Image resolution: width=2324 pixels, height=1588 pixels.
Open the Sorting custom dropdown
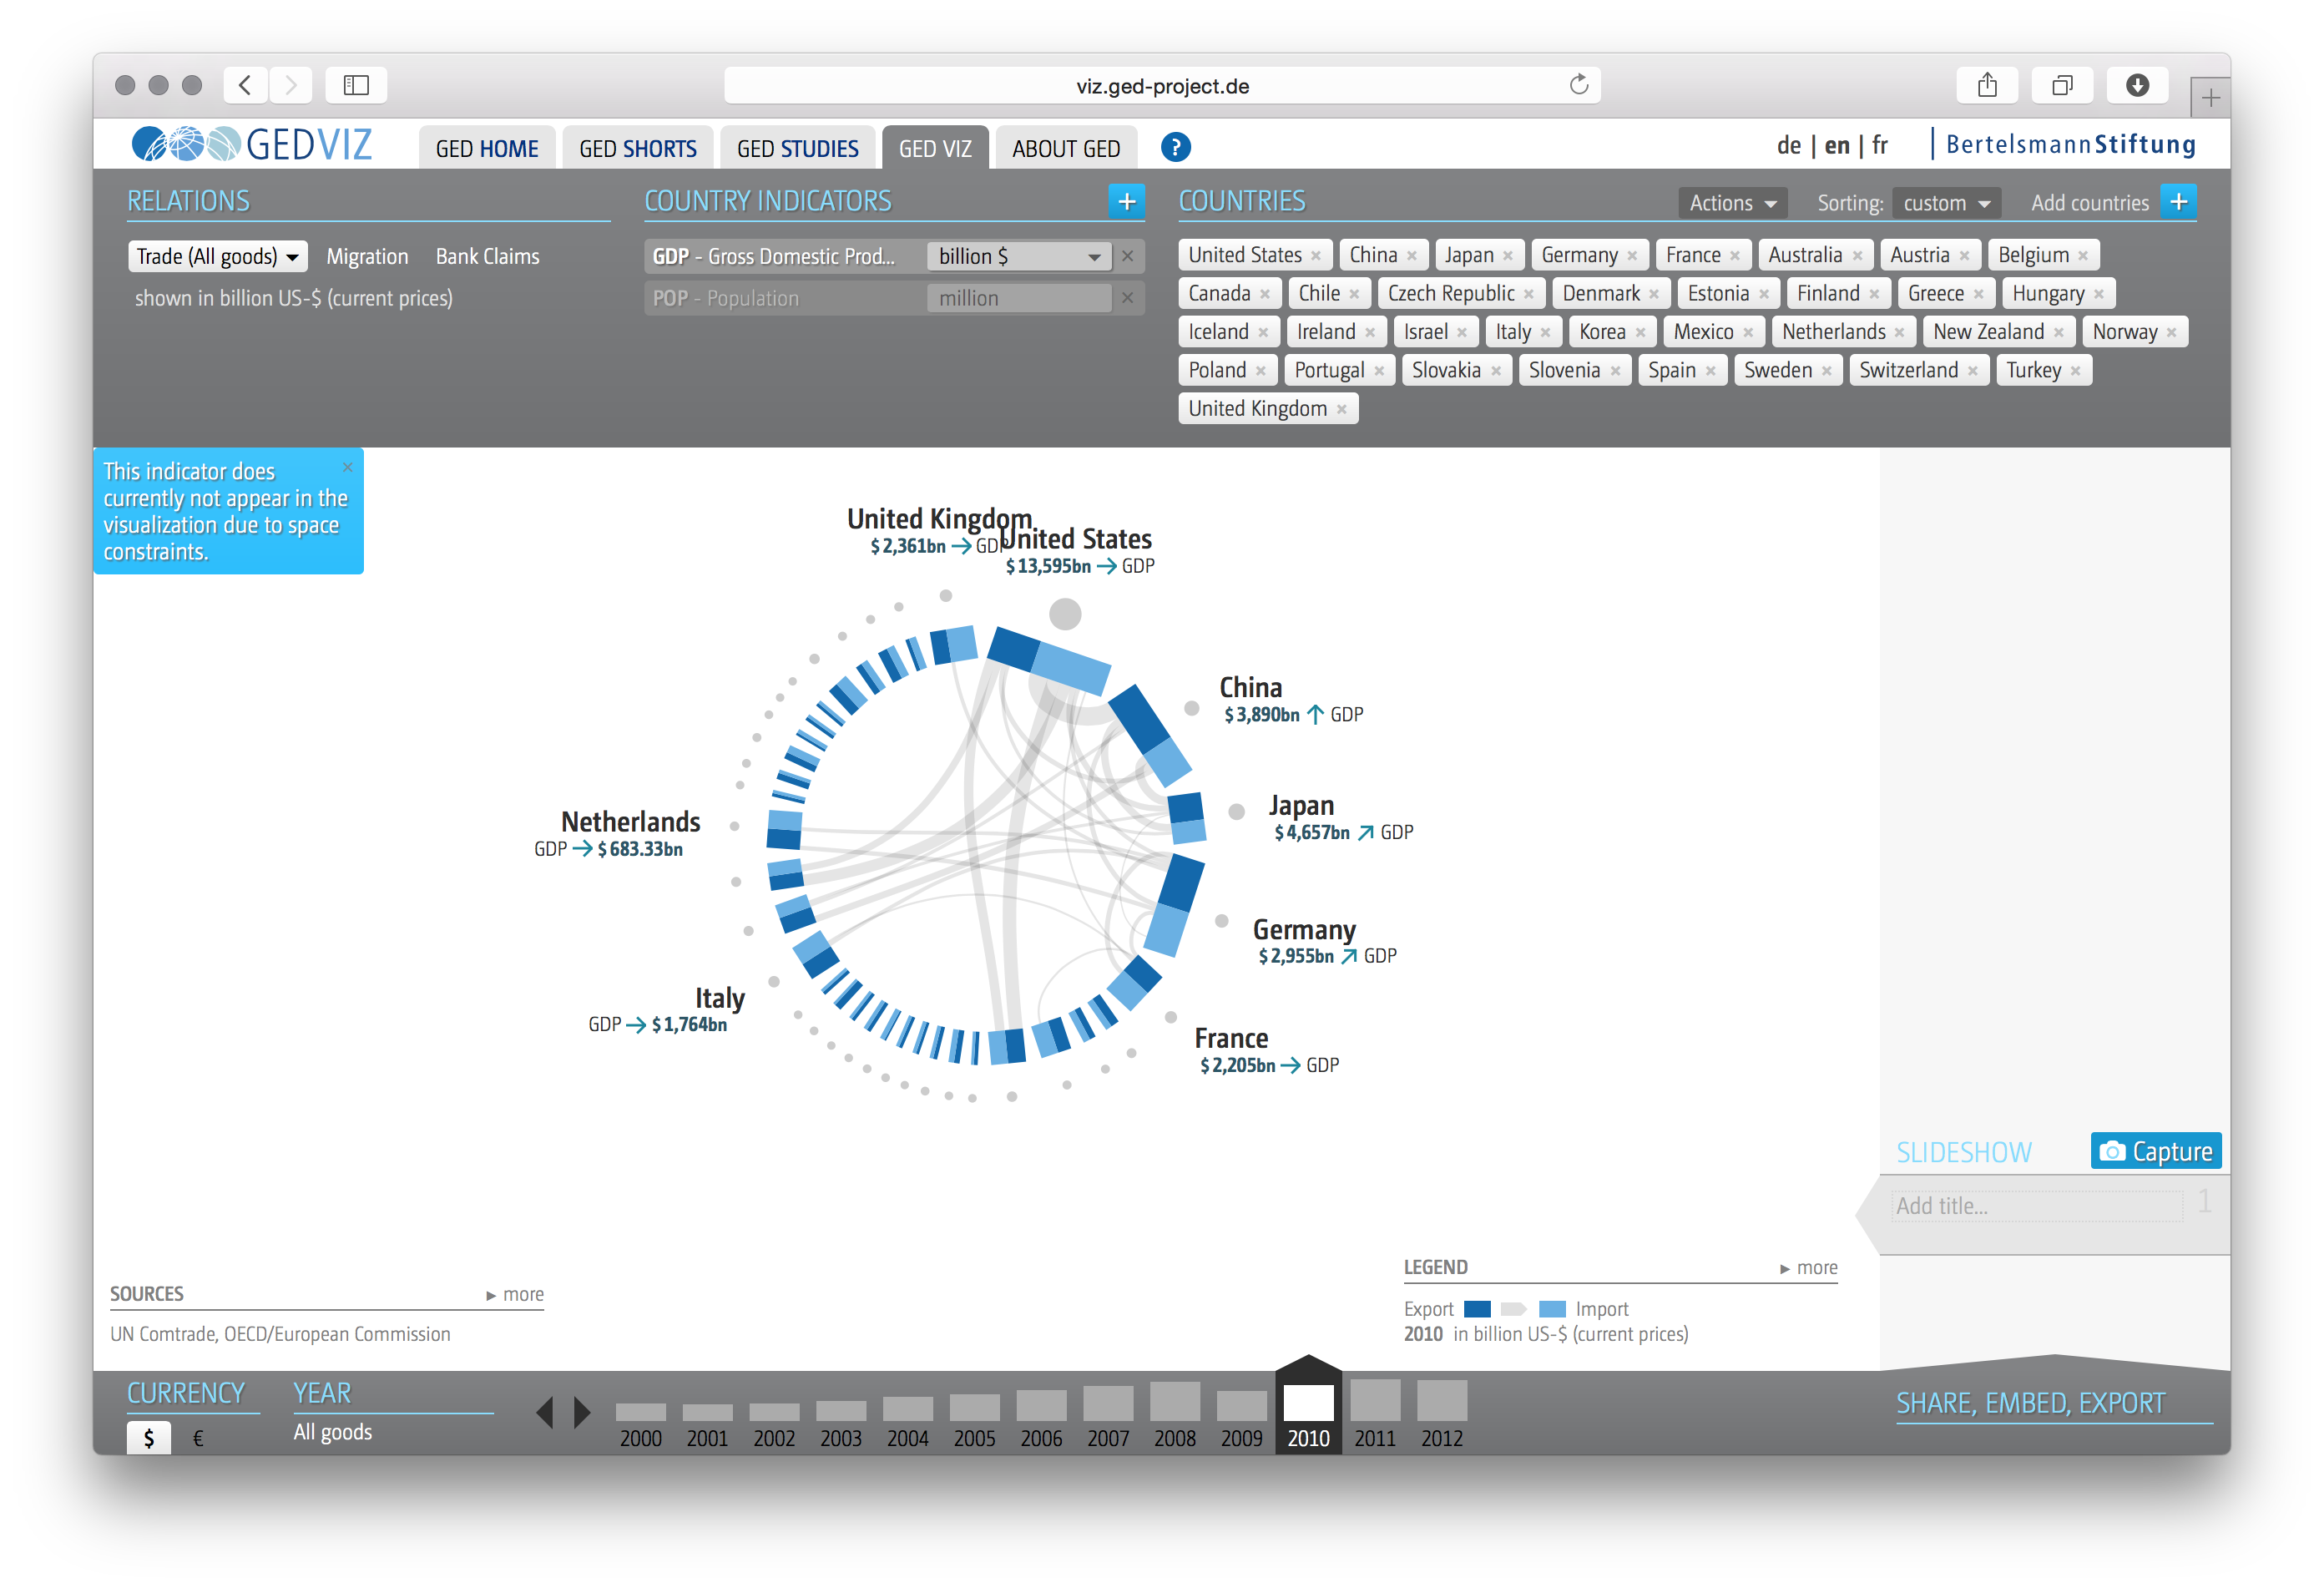click(1945, 203)
